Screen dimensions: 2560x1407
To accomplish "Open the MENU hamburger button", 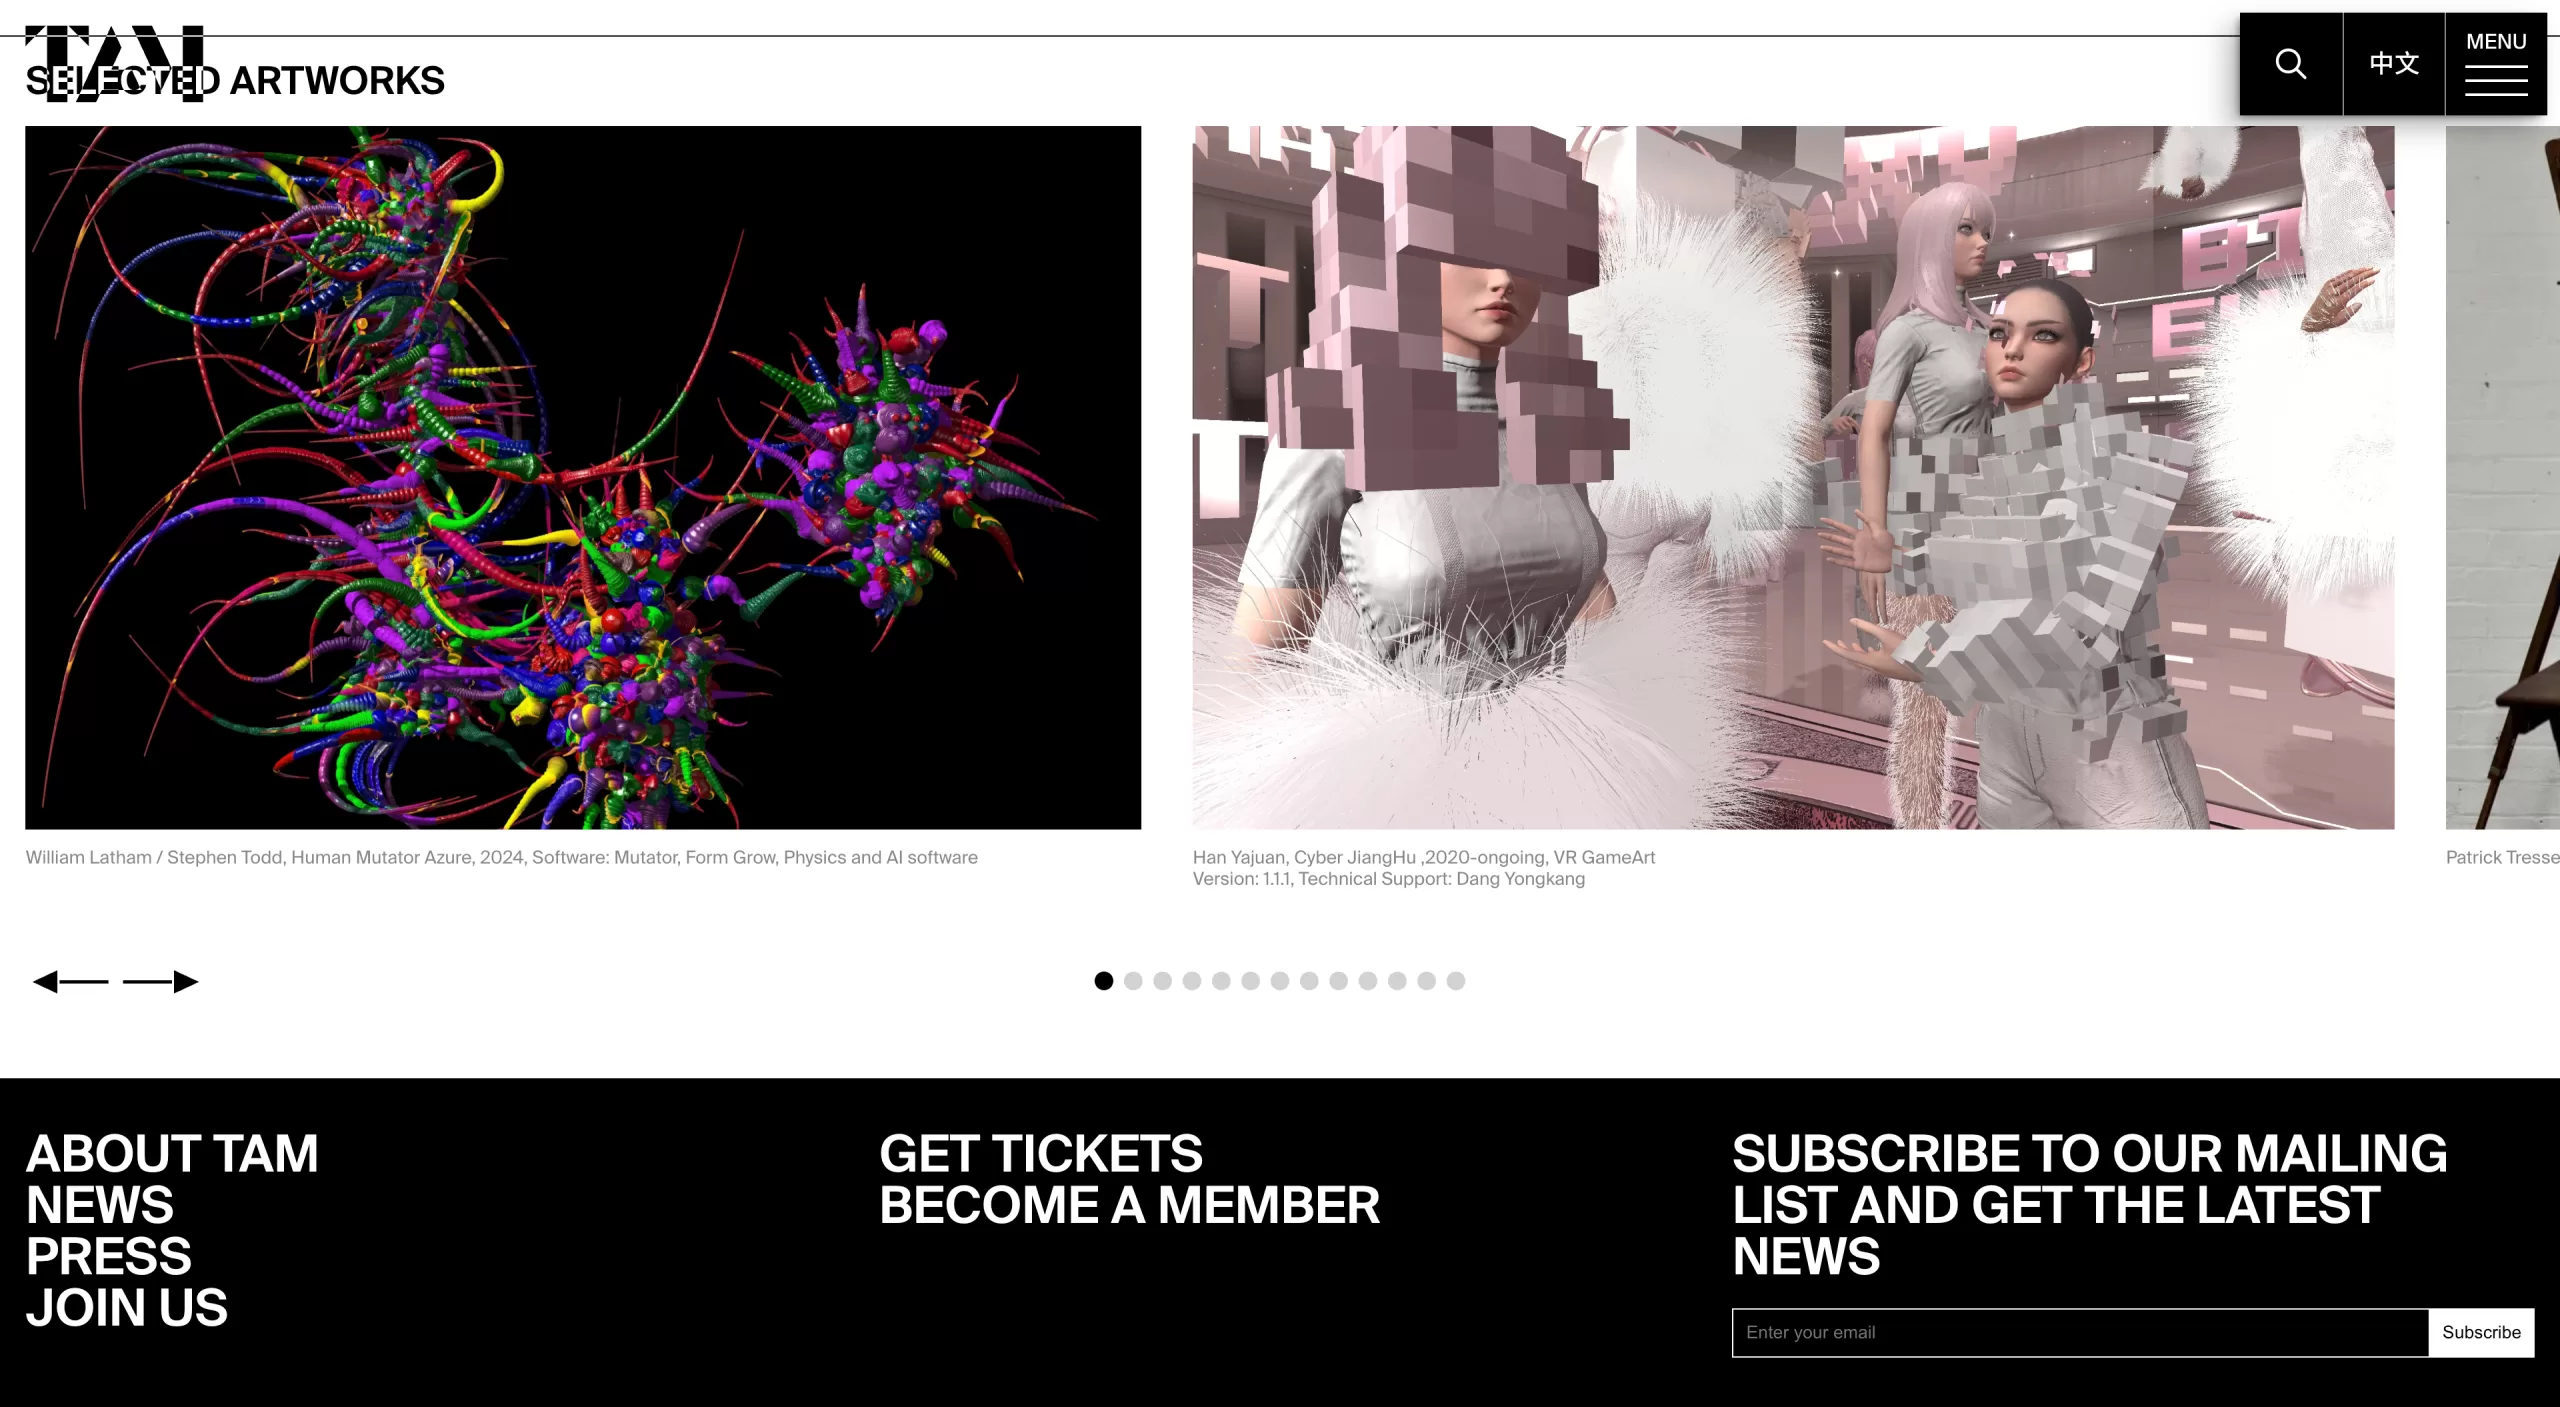I will 2496,63.
